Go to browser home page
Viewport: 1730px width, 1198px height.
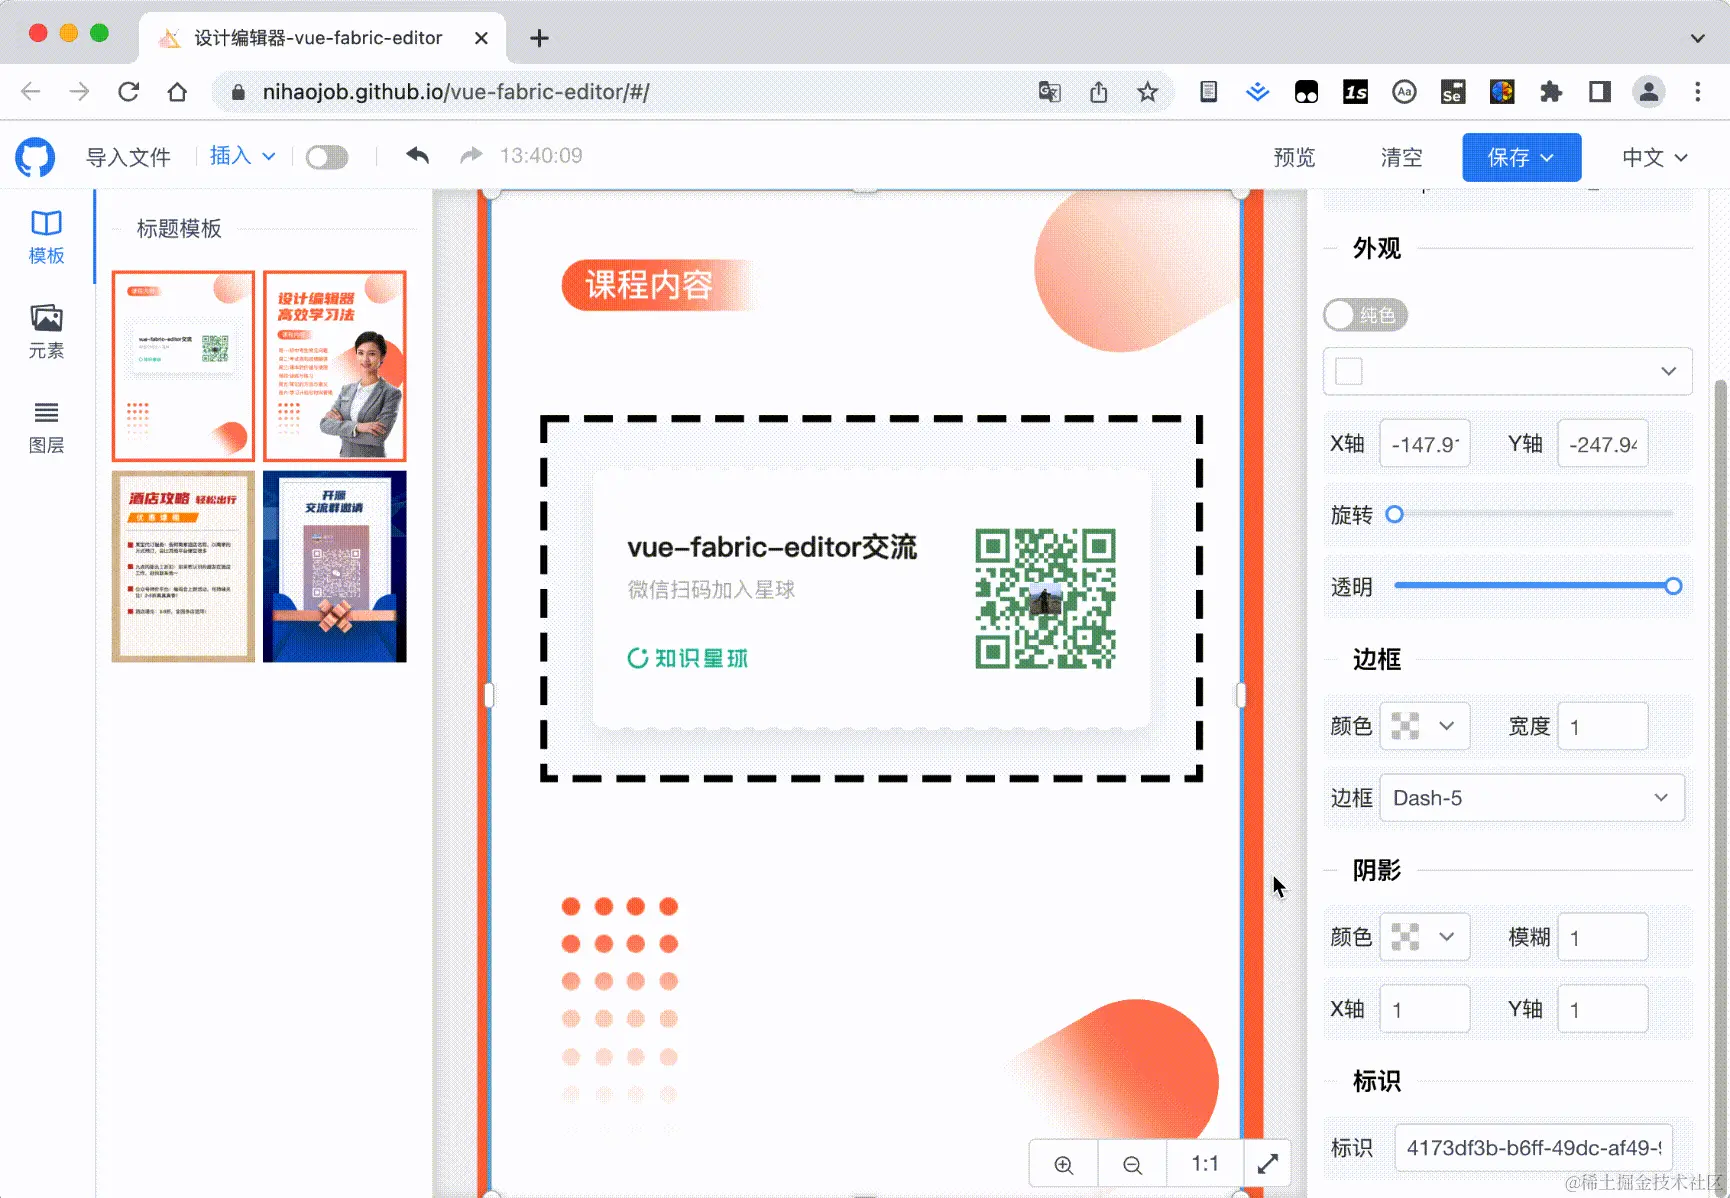click(x=177, y=92)
